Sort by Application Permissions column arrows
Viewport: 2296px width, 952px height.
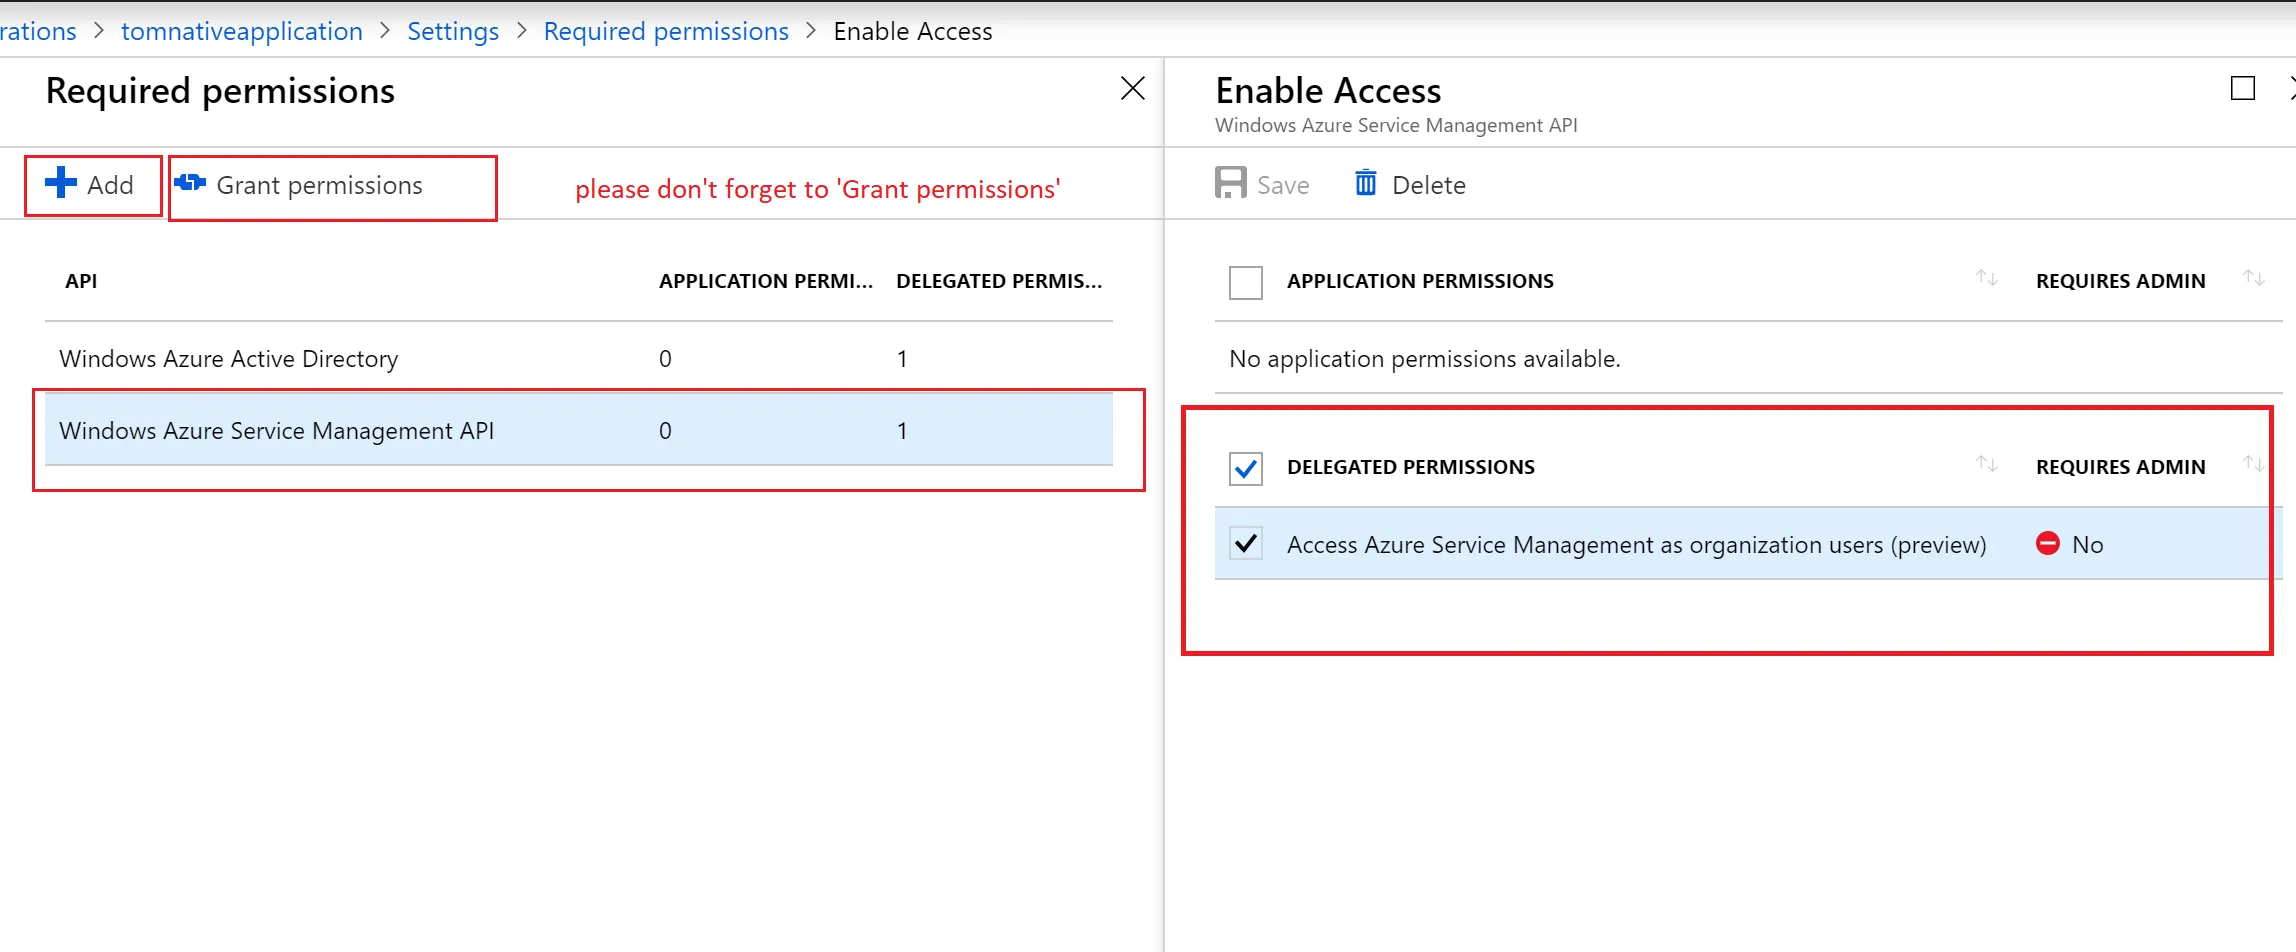[1986, 279]
